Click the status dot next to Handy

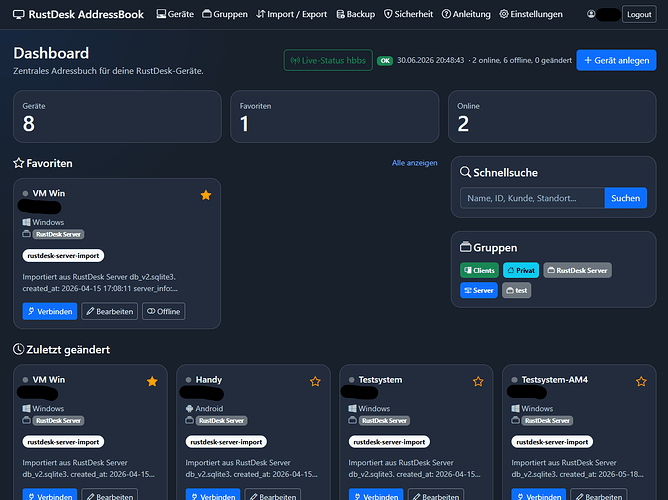[188, 379]
